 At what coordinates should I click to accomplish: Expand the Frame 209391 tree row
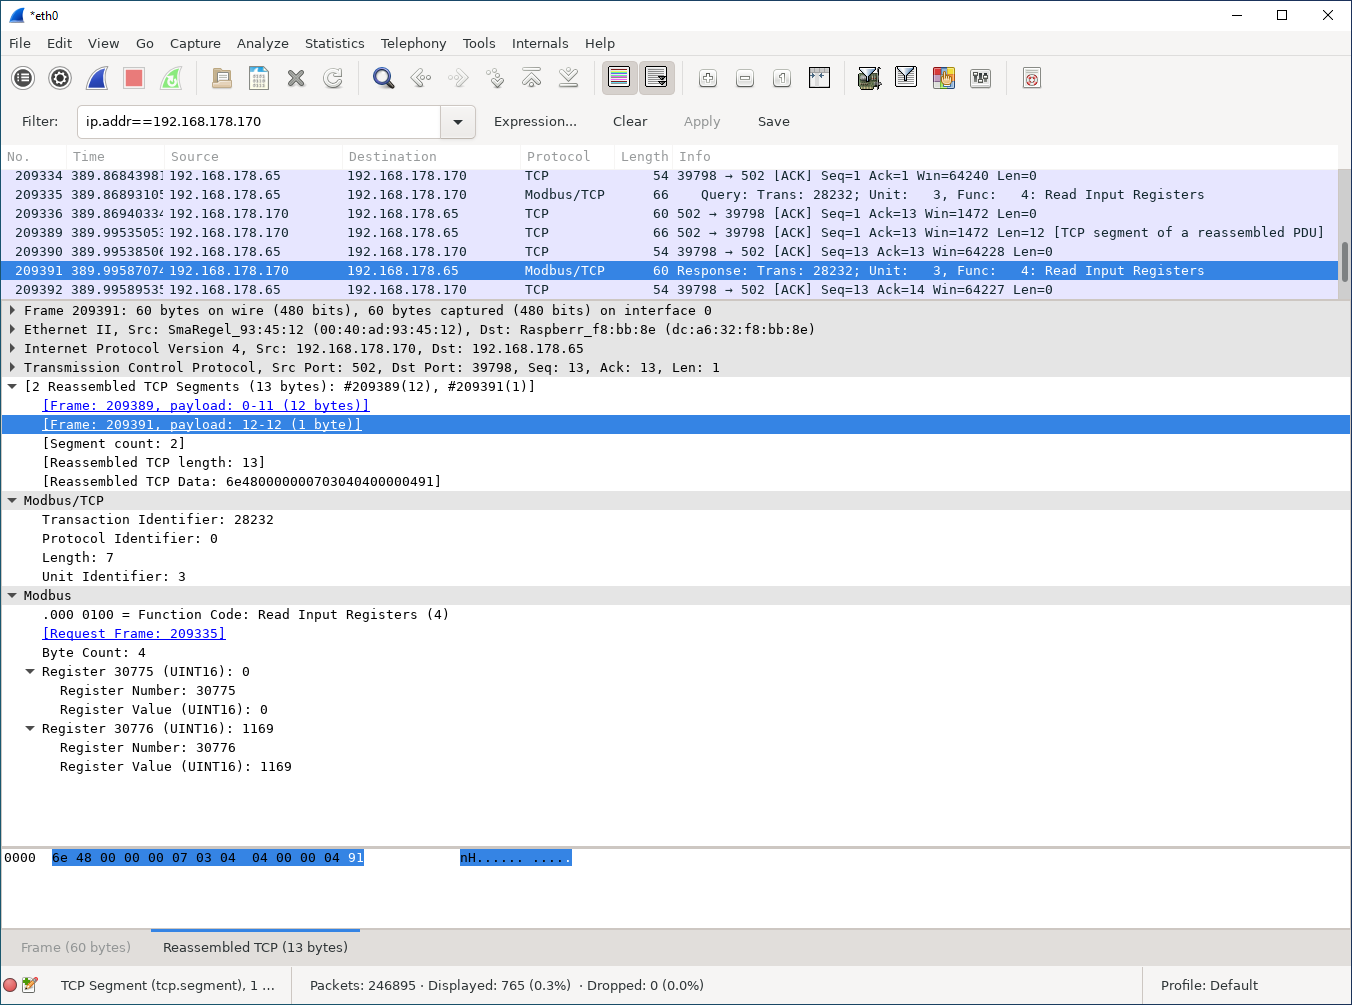pyautogui.click(x=12, y=311)
